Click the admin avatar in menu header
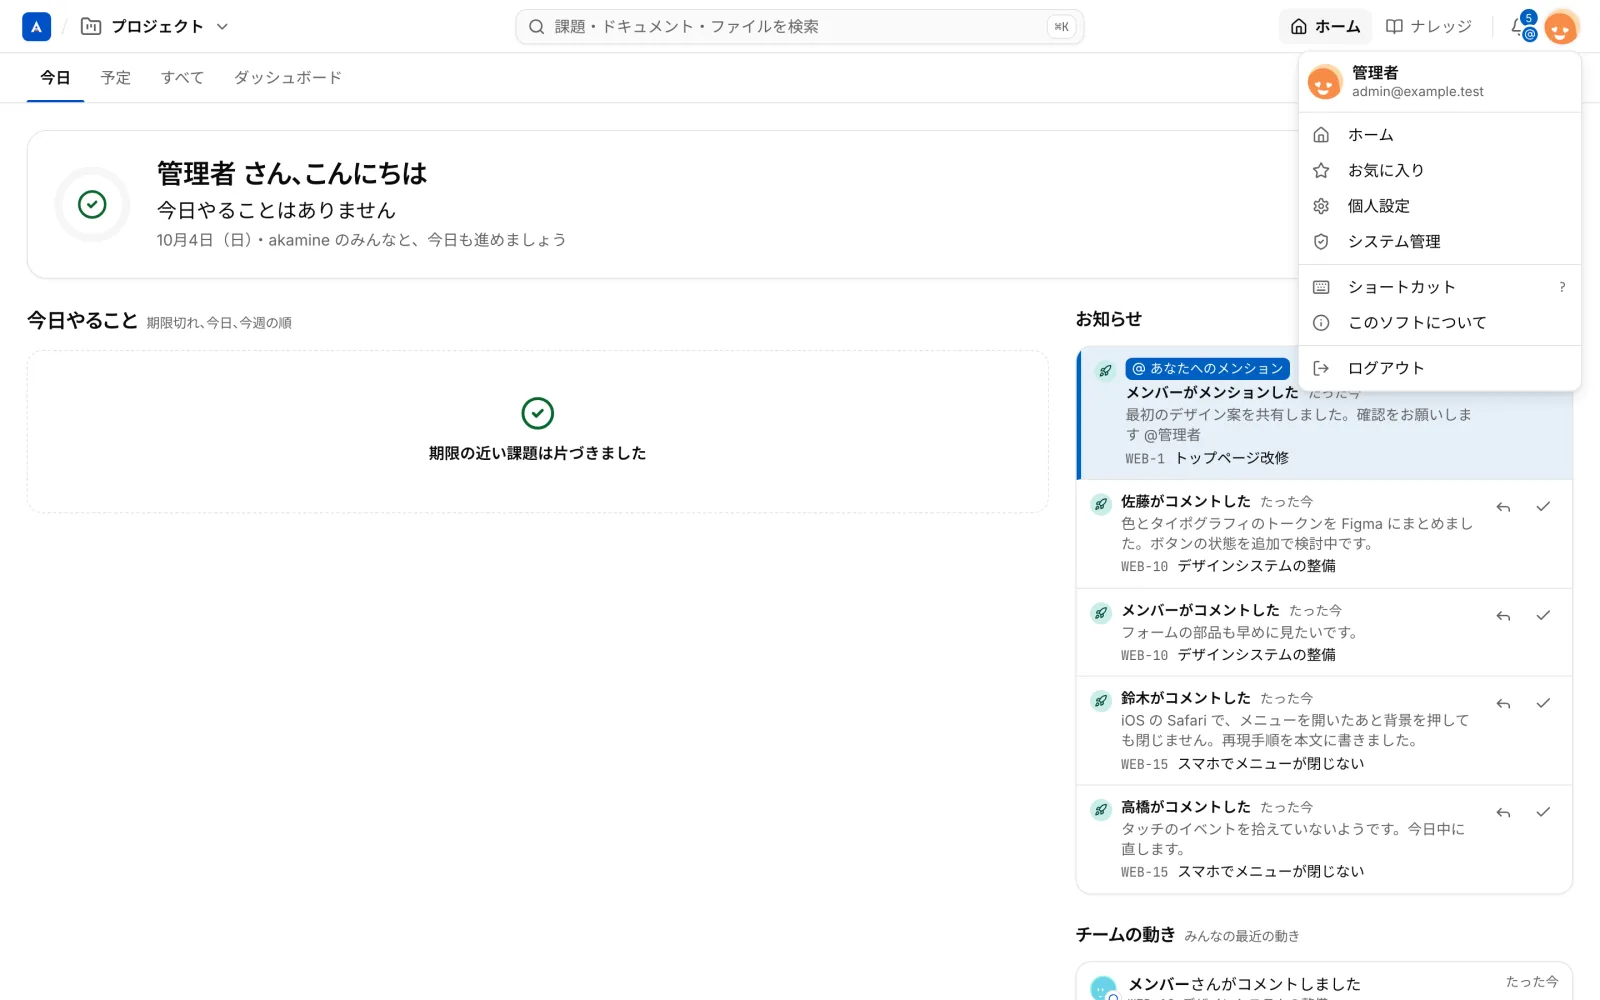The image size is (1600, 1000). click(x=1324, y=82)
